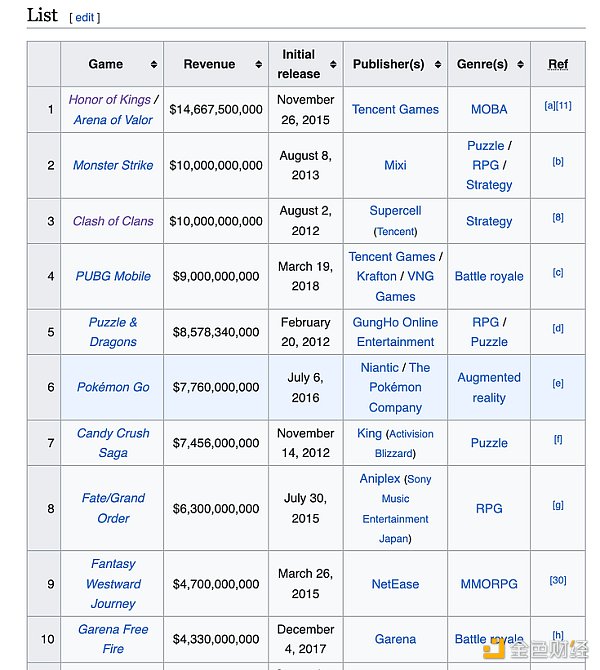The width and height of the screenshot is (600, 670).
Task: Follow the Clash of Clans link
Action: pyautogui.click(x=113, y=221)
